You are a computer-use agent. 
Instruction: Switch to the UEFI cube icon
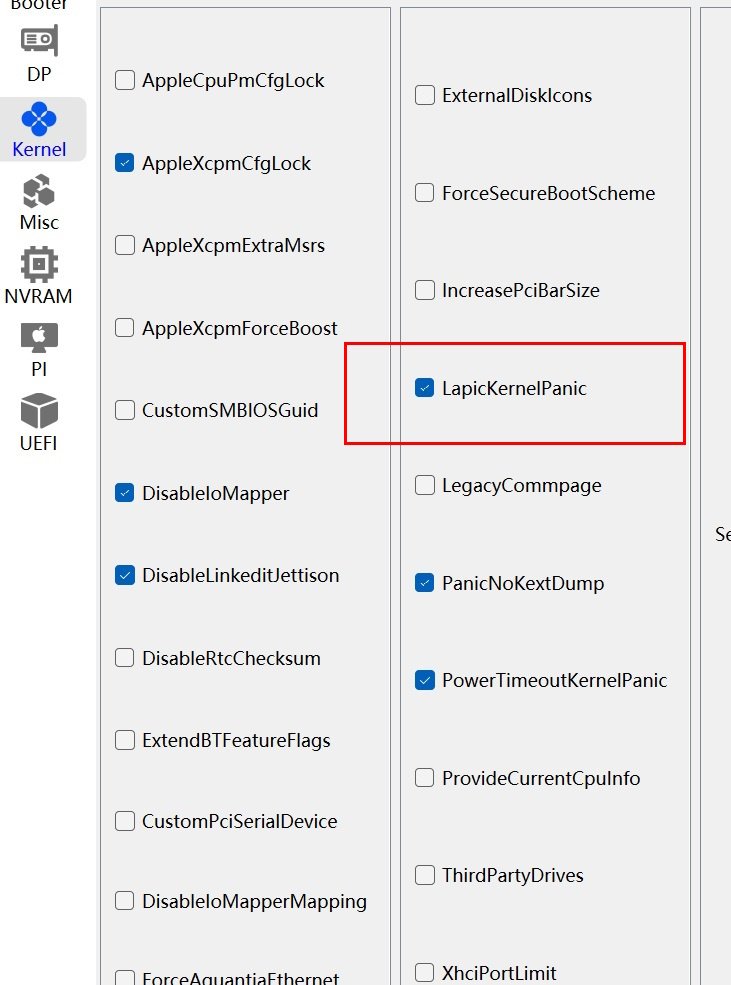tap(39, 411)
